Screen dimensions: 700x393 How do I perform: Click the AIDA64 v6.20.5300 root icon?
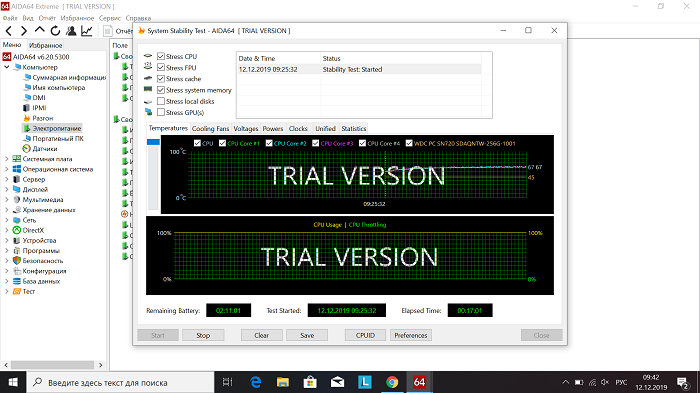(x=7, y=57)
